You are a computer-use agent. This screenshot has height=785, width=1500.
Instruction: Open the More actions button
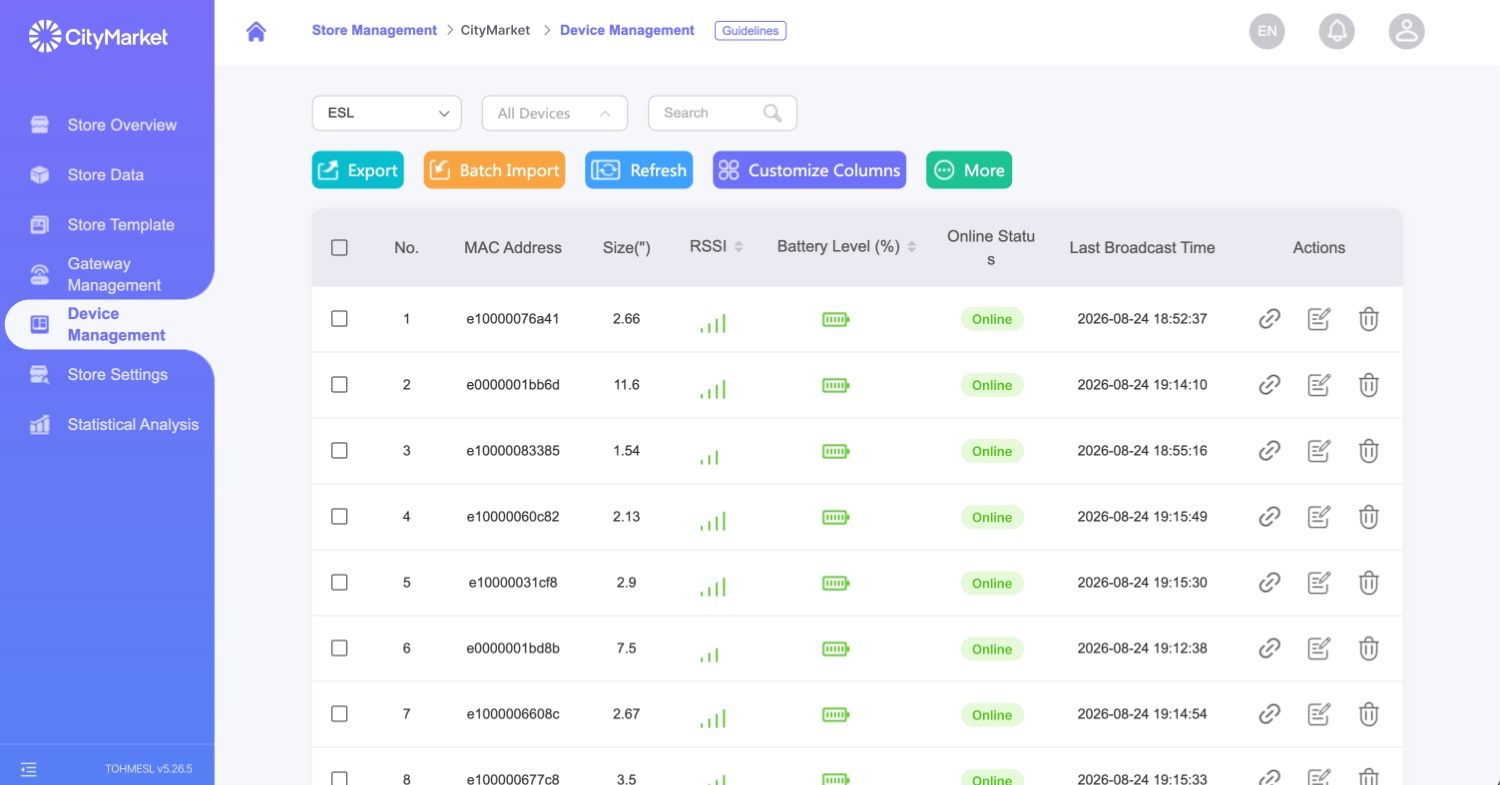click(969, 170)
